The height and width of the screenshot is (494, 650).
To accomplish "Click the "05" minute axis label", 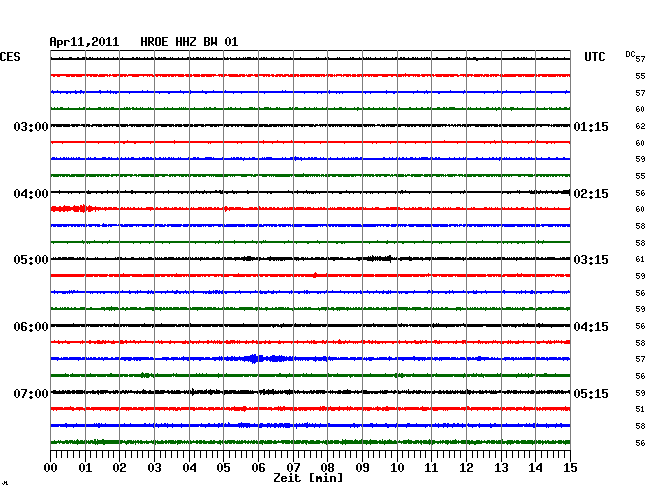I will point(223,468).
